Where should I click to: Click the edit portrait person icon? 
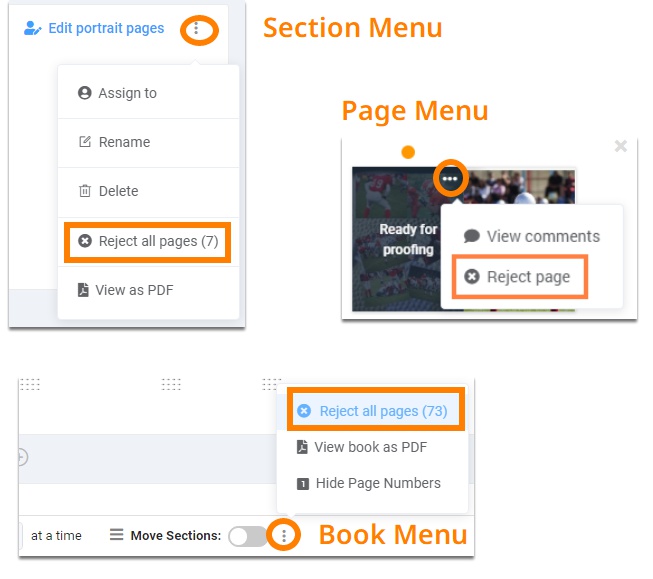pyautogui.click(x=32, y=28)
